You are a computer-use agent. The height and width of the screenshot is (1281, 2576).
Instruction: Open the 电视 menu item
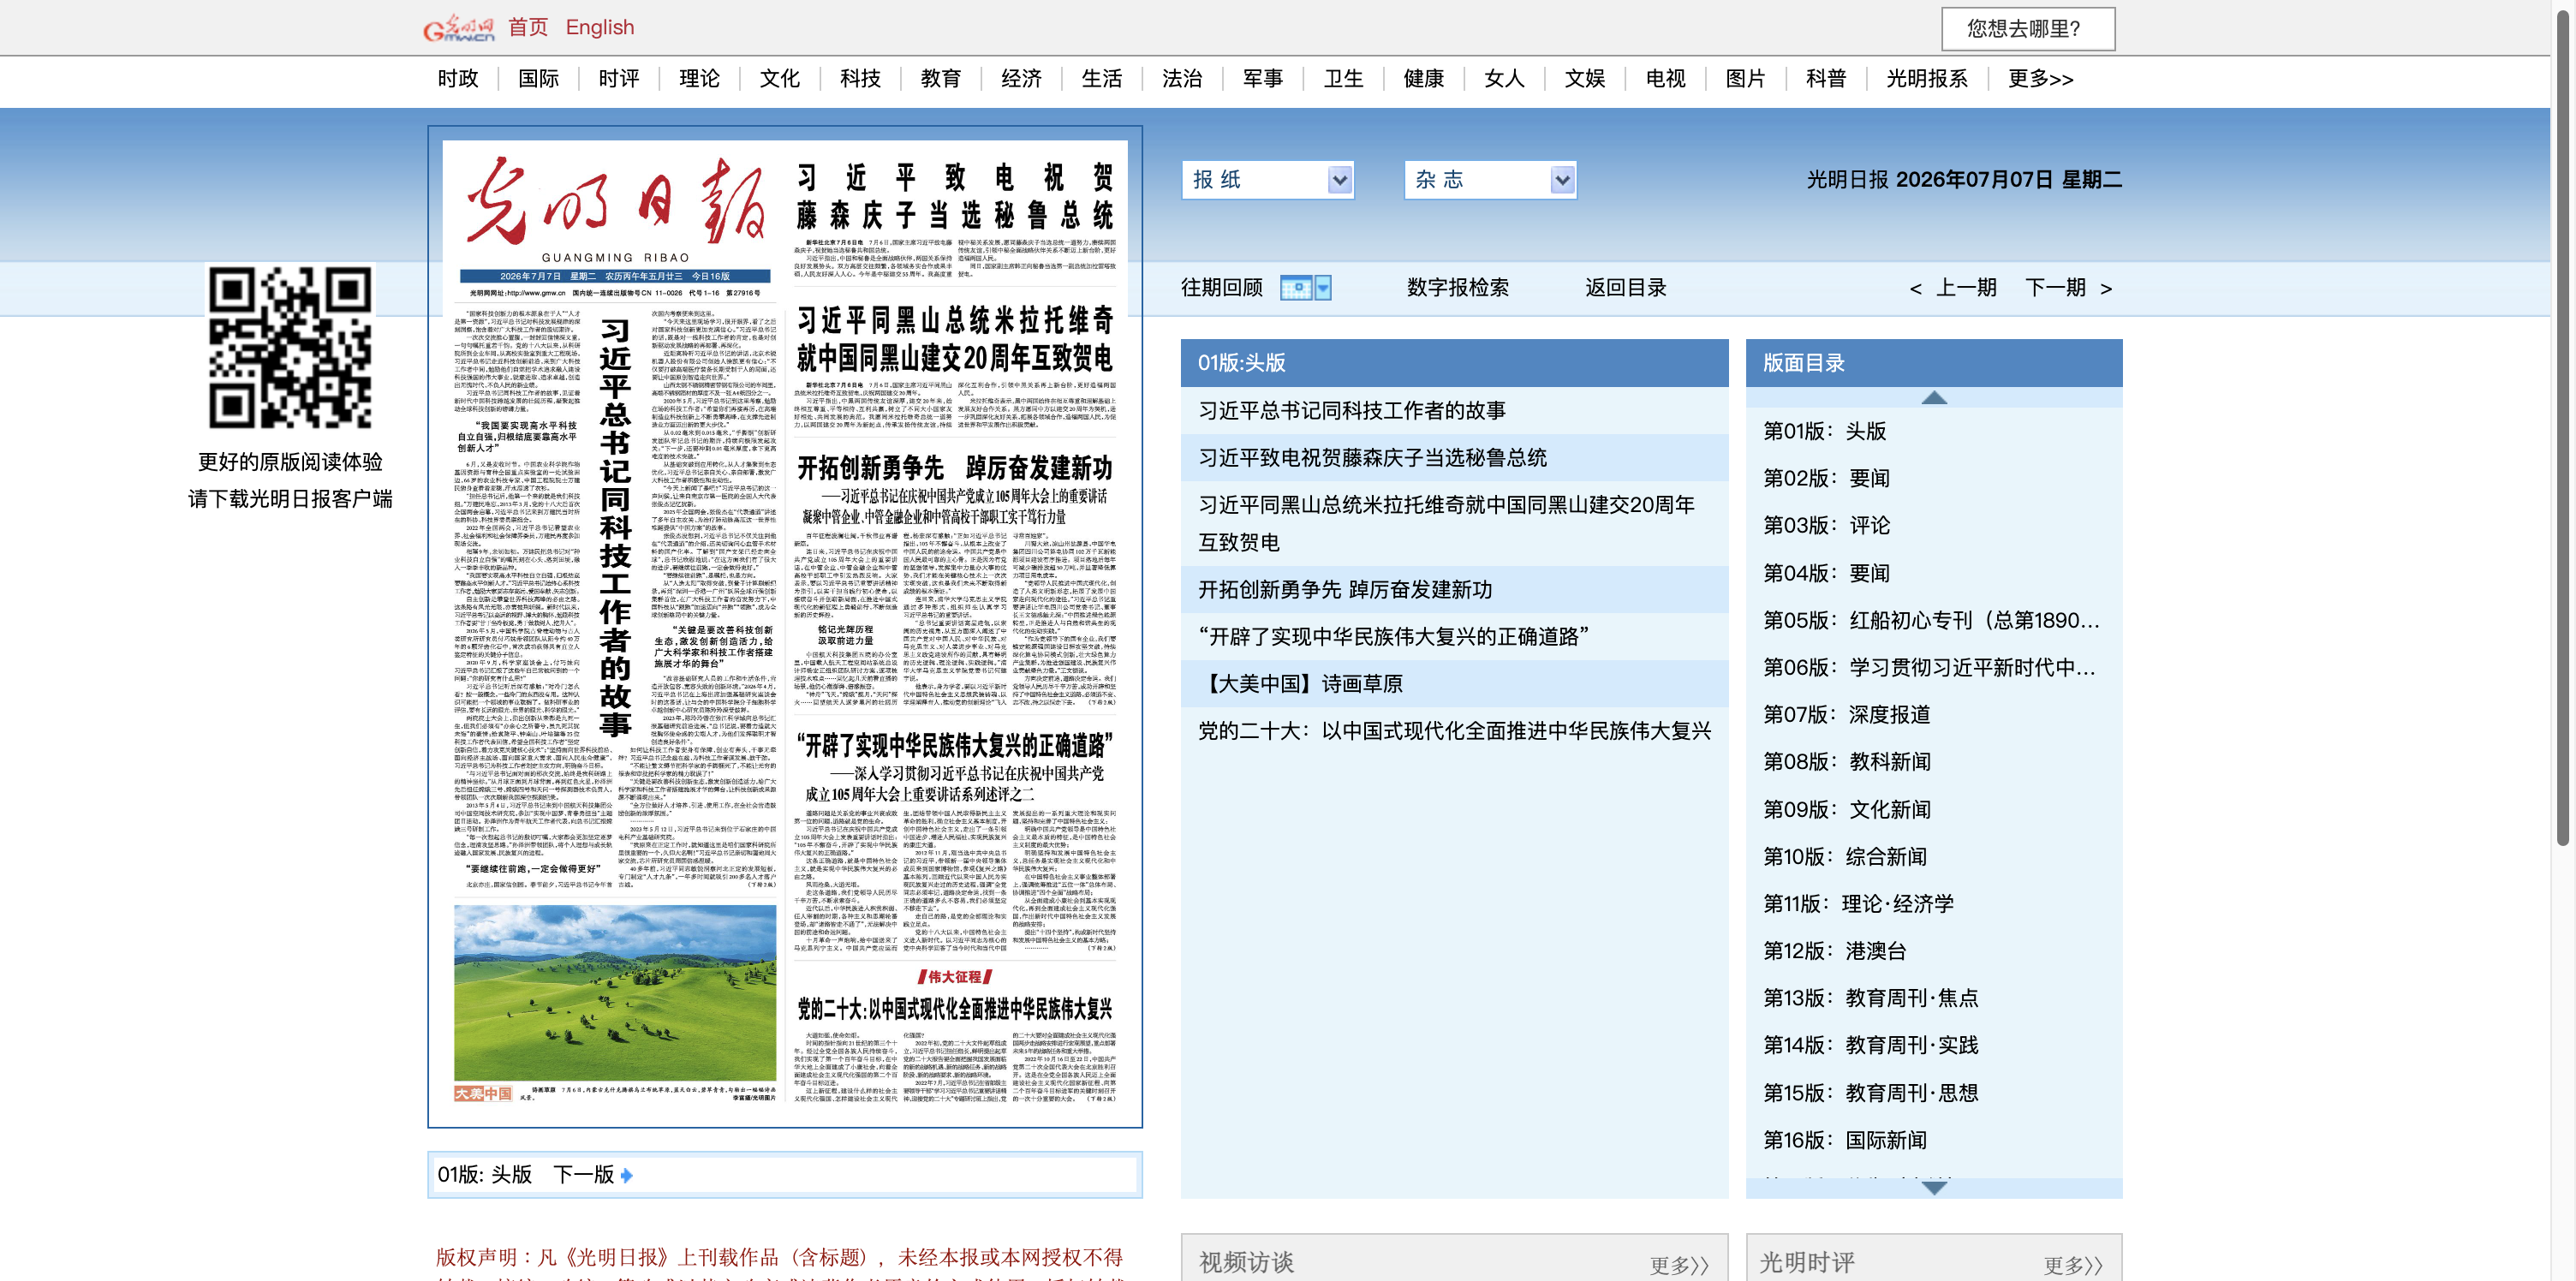pos(1666,78)
